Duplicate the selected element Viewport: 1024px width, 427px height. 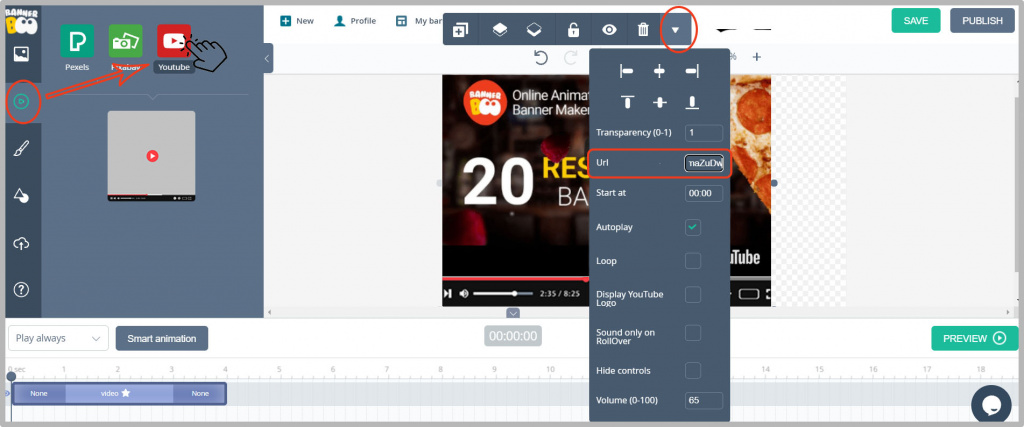pos(460,30)
